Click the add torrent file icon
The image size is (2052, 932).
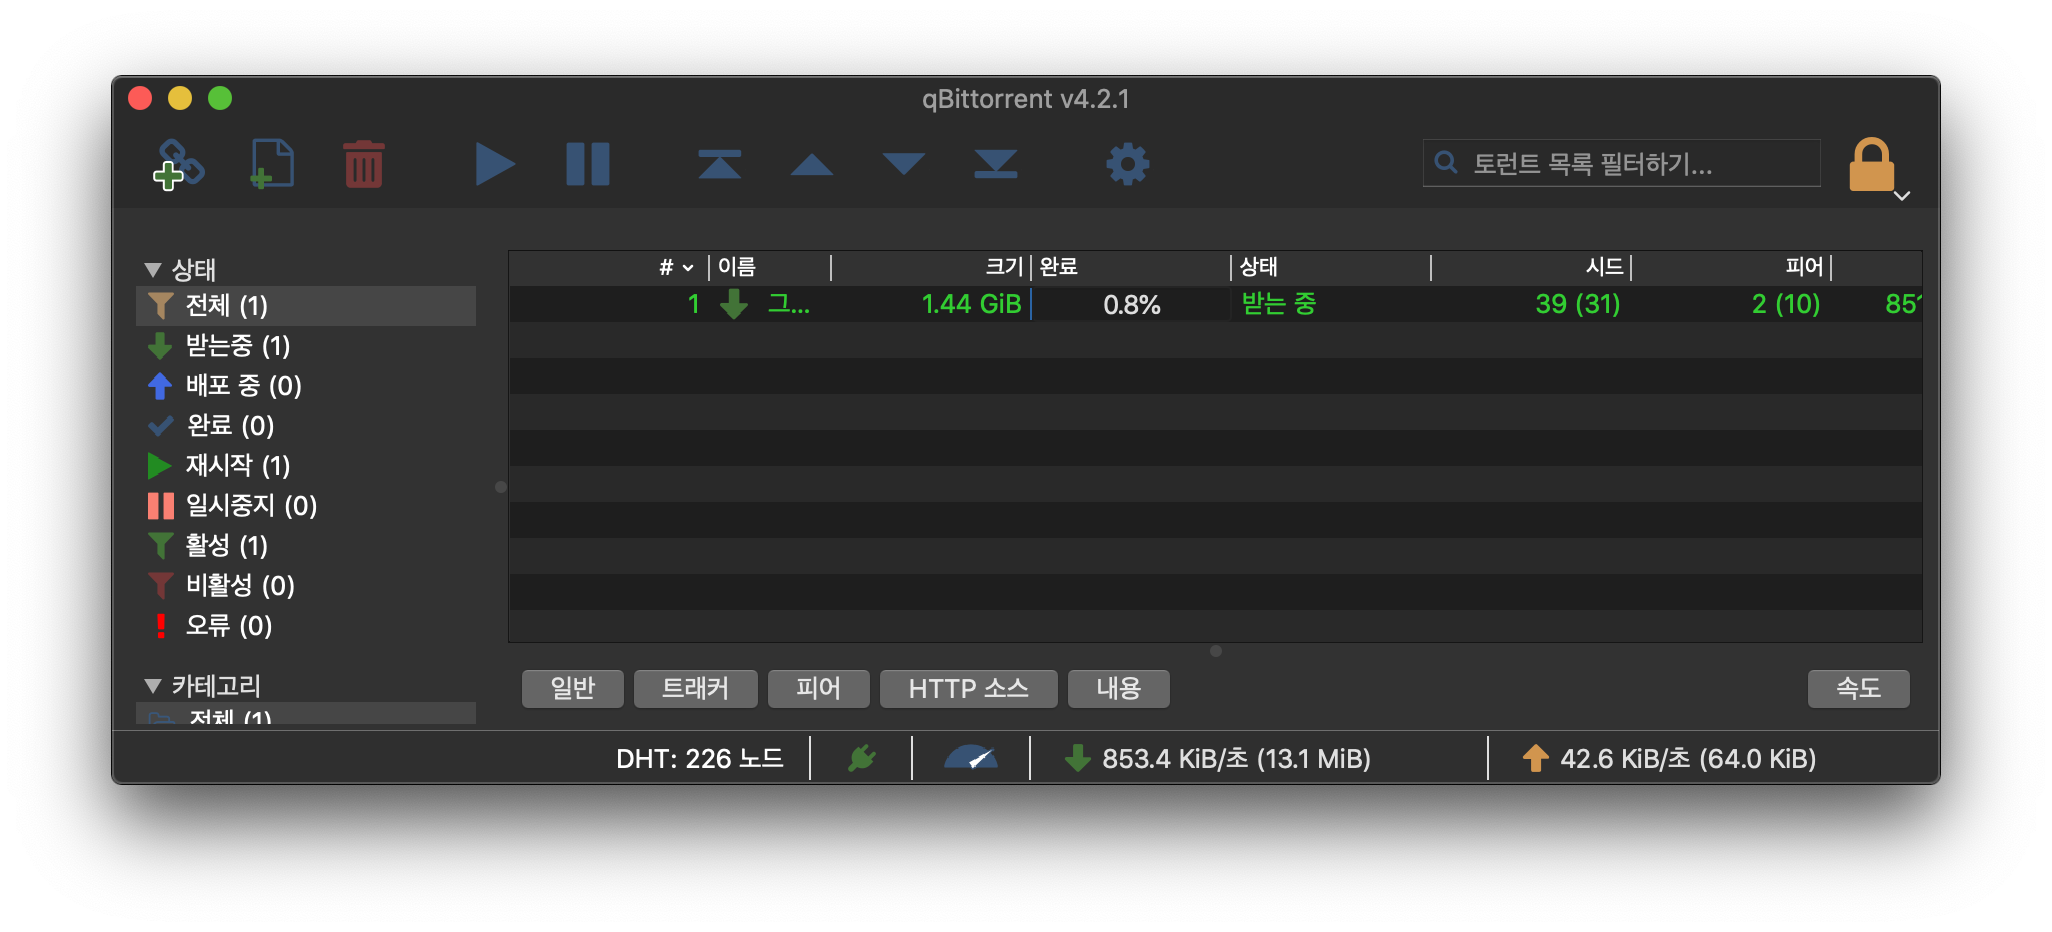[x=271, y=164]
